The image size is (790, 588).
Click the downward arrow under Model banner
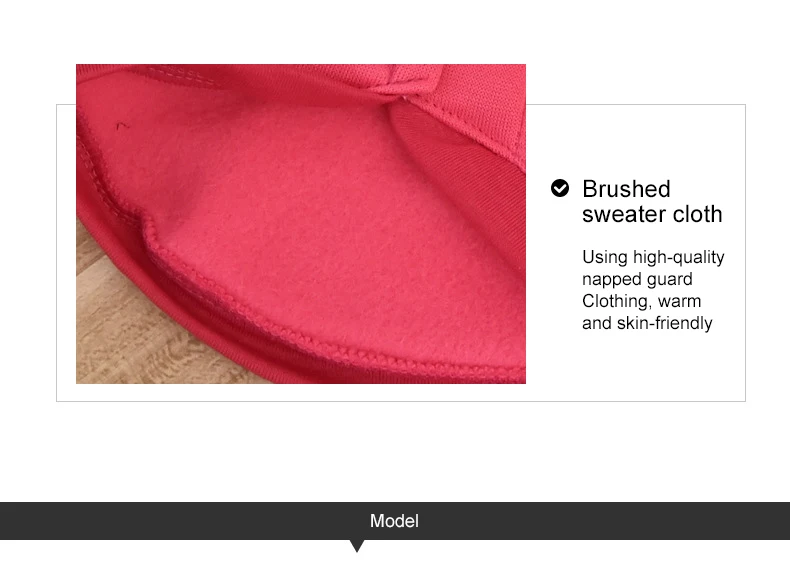[x=357, y=546]
